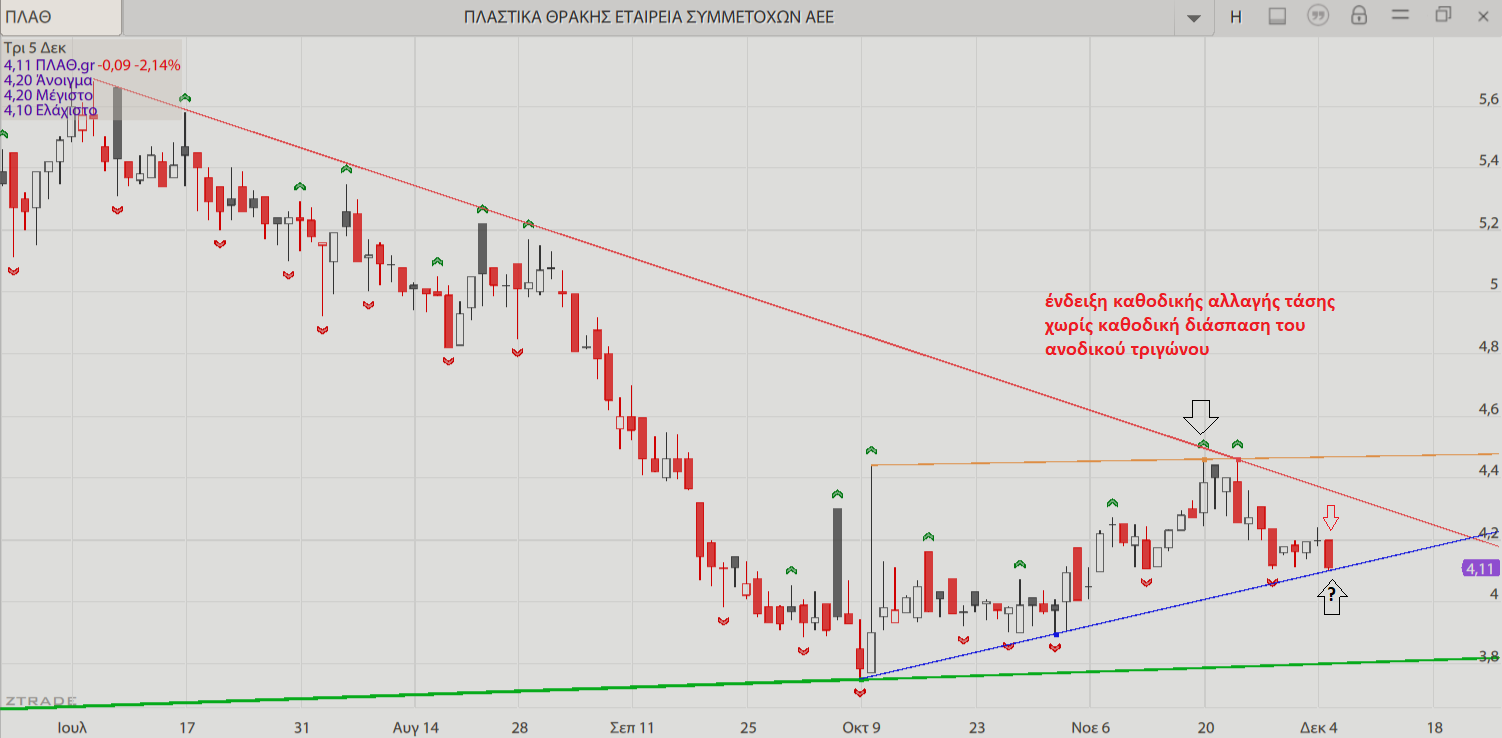Click the purple 4,11 price label
Viewport: 1502px width, 738px height.
point(1480,568)
